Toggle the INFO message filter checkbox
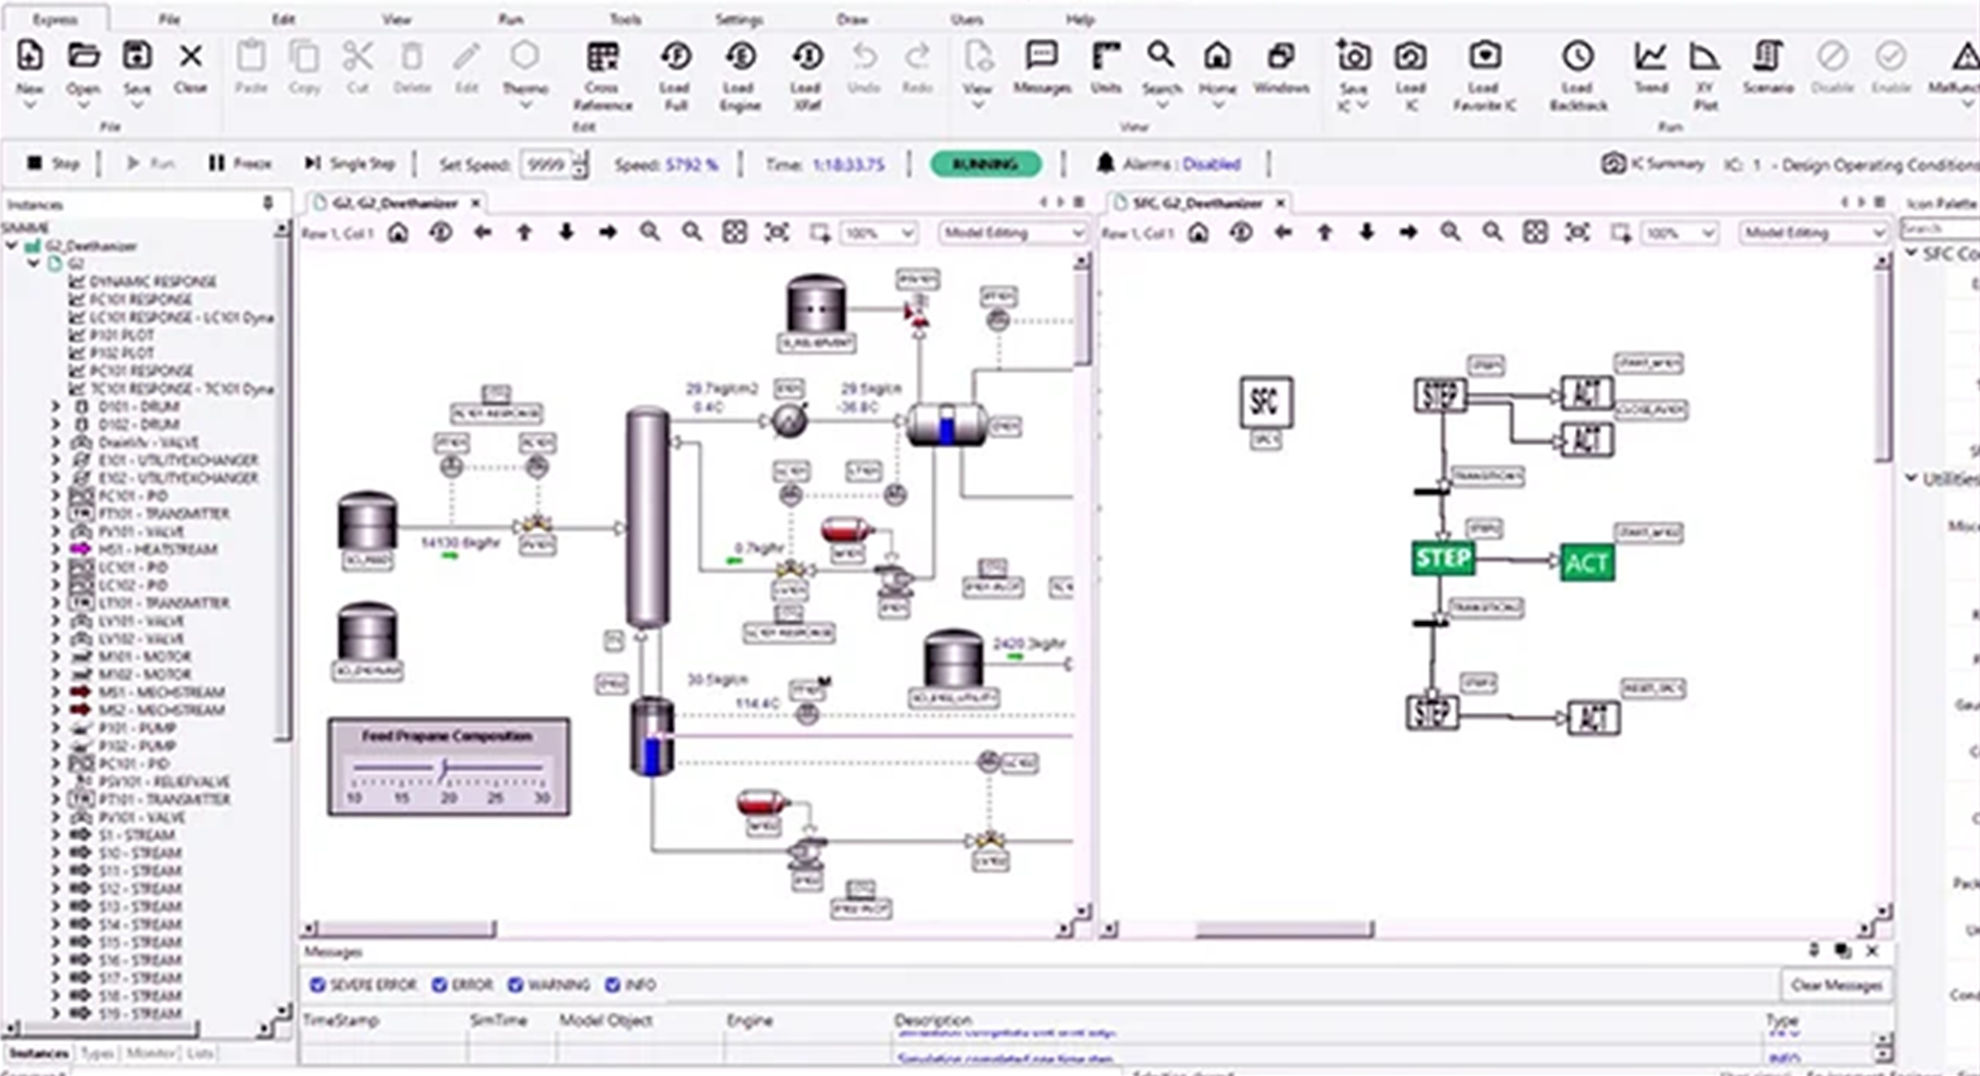Screen dimensions: 1980x1076 coord(613,985)
